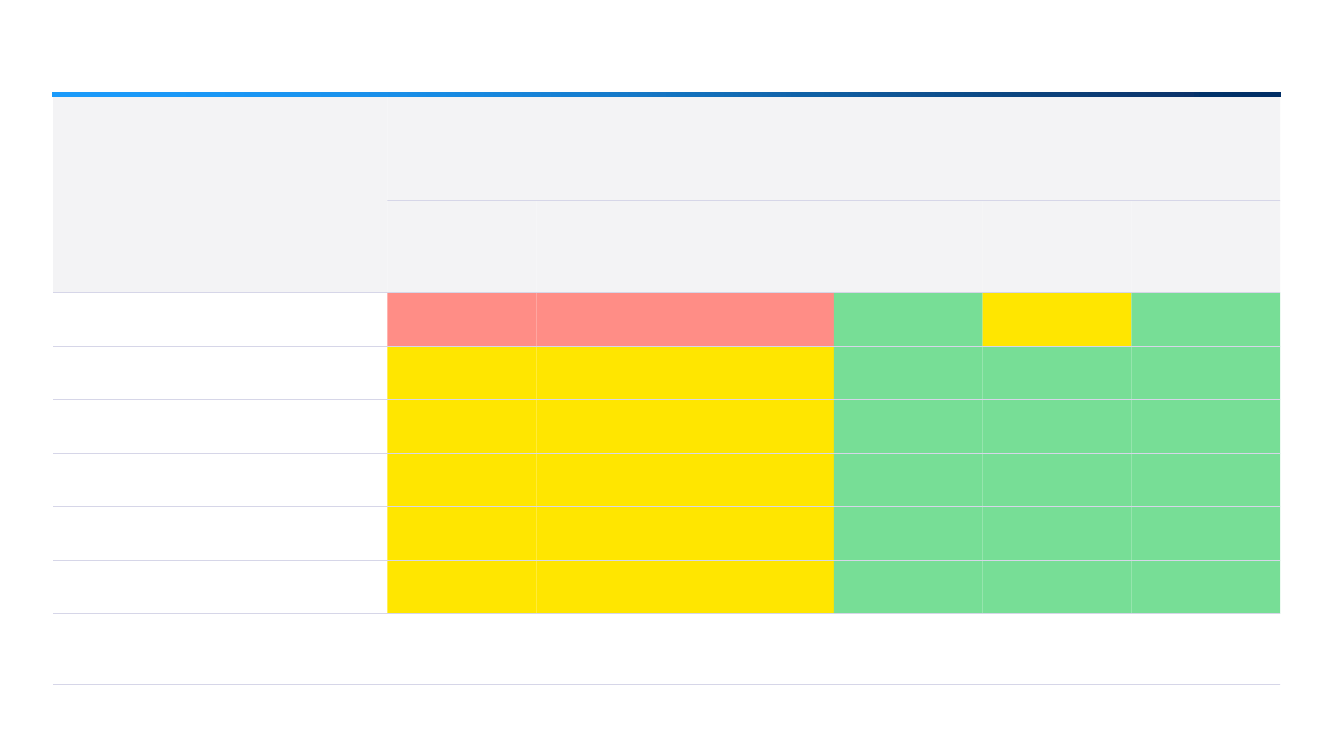Click the narrow red cell in first data row

coord(461,319)
